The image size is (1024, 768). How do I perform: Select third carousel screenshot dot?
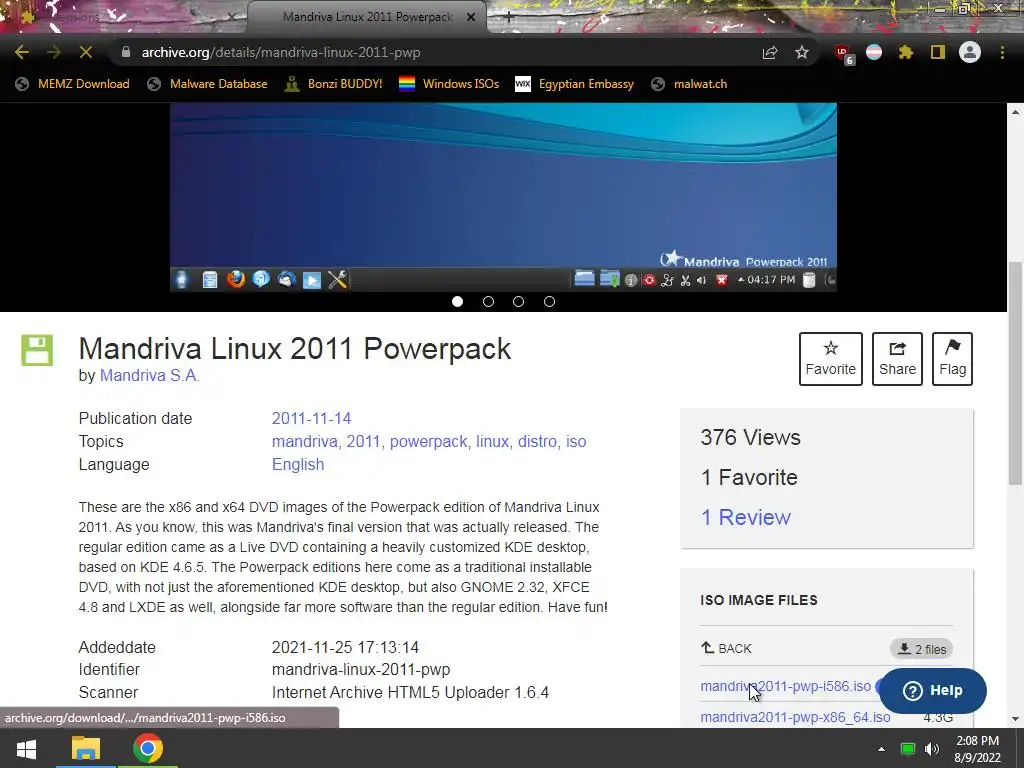tap(519, 302)
